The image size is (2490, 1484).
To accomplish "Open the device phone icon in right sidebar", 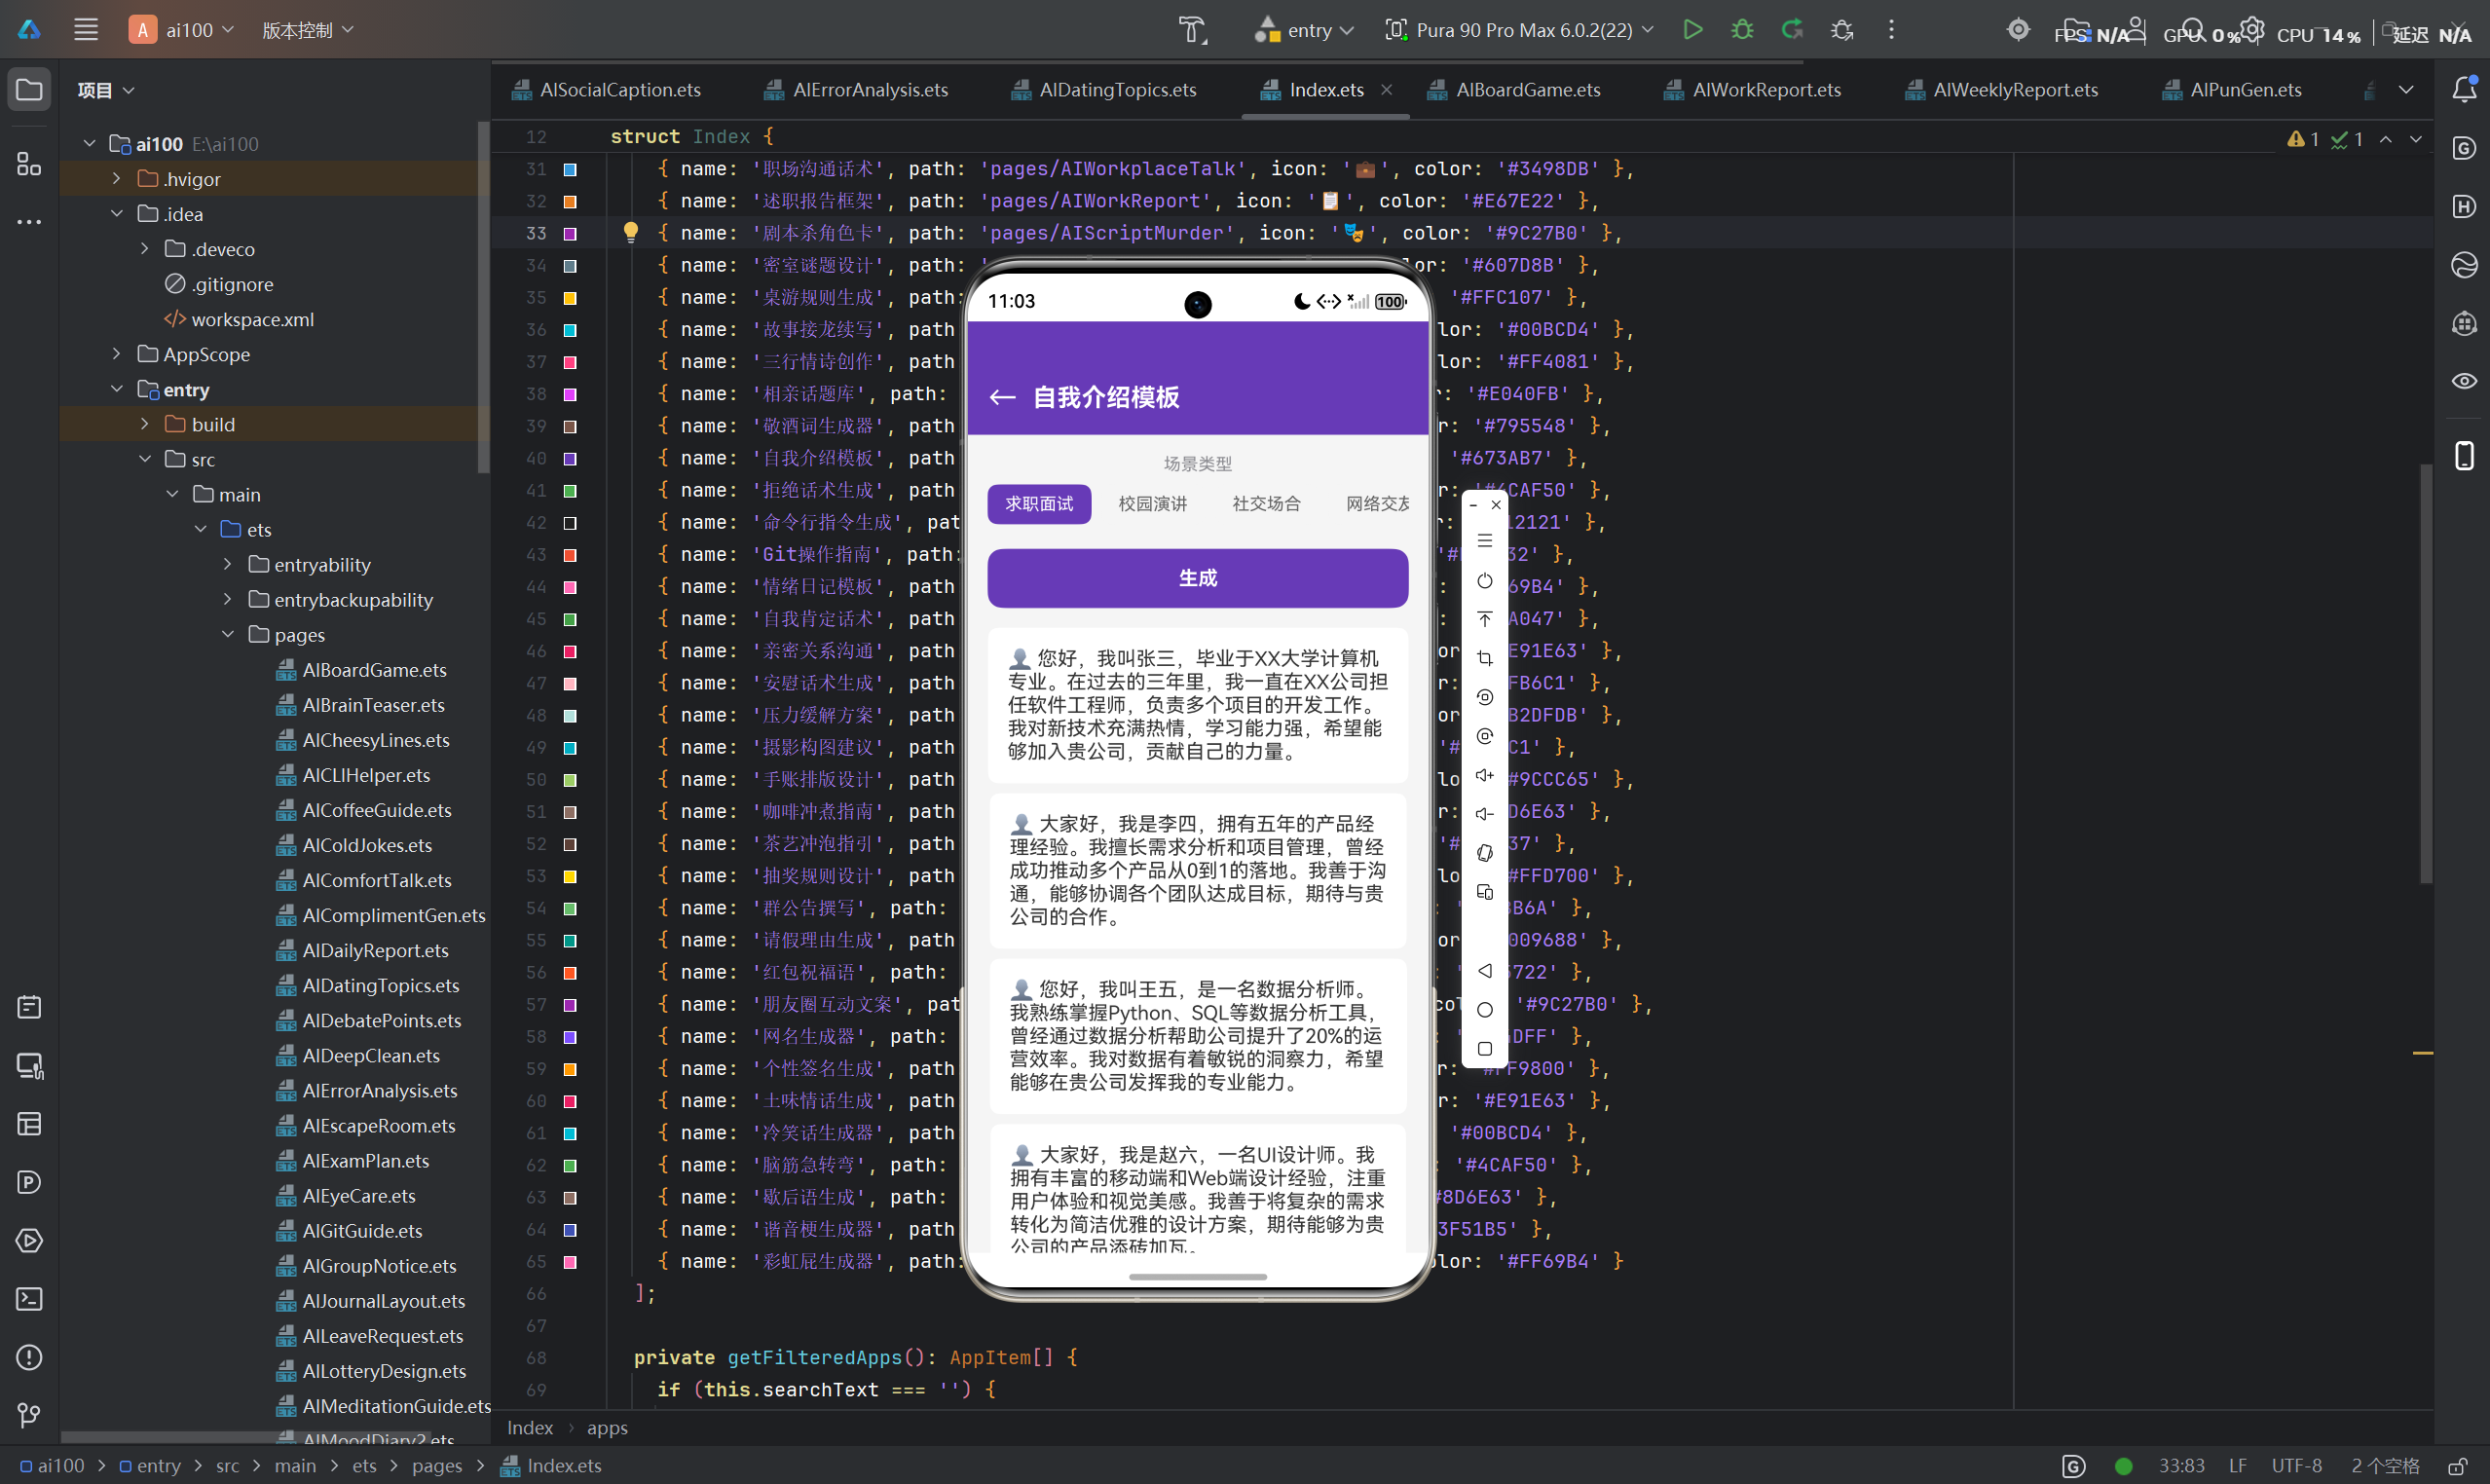I will (x=2464, y=455).
